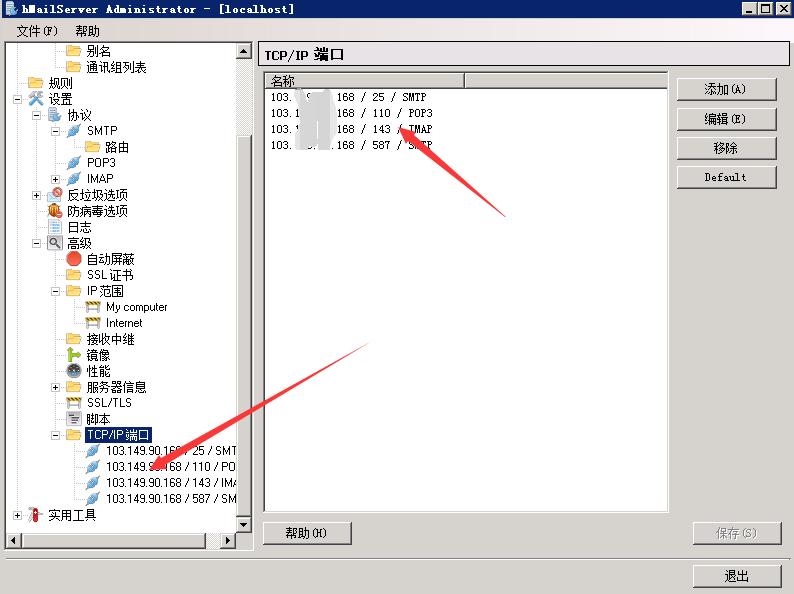Click the 路由 folder icon
The height and width of the screenshot is (594, 794).
(93, 147)
